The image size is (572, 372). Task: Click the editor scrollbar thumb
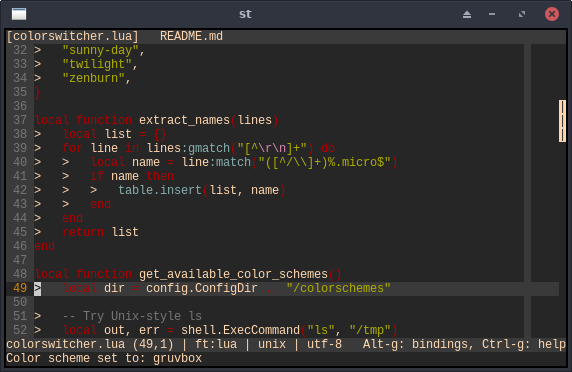pos(562,121)
